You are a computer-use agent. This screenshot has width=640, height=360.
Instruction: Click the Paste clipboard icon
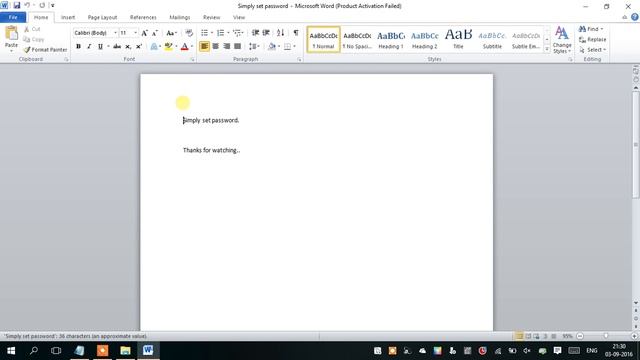(11, 34)
